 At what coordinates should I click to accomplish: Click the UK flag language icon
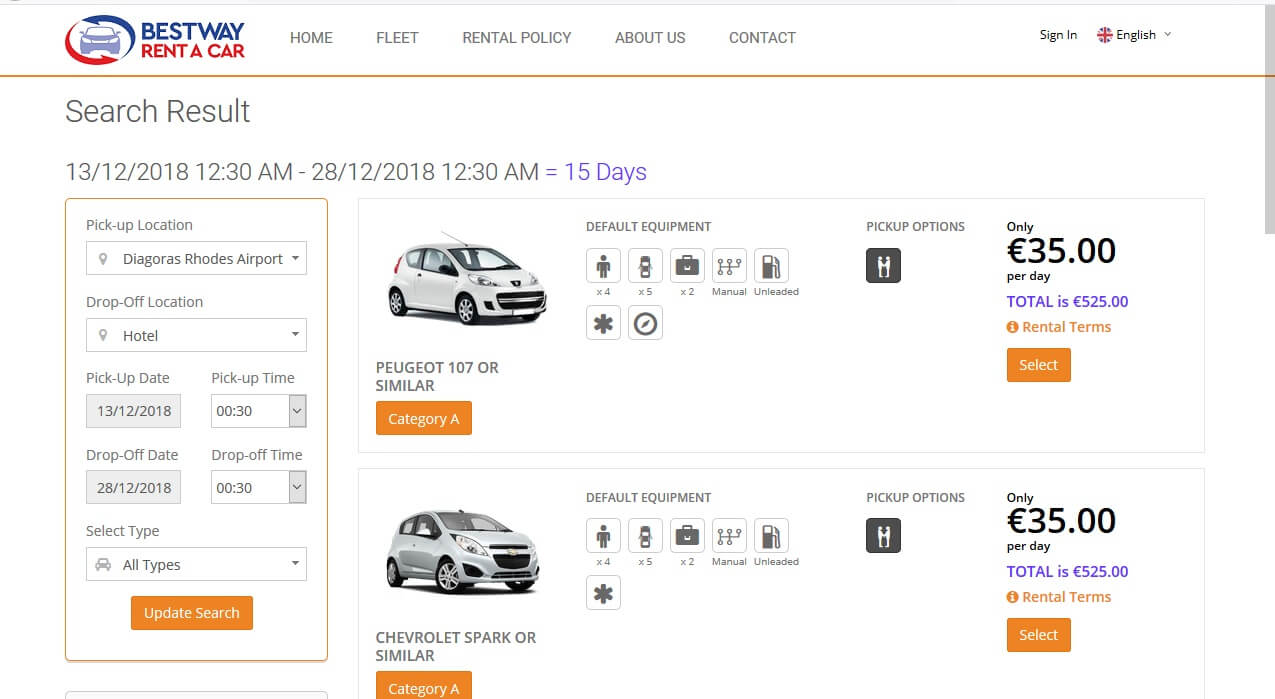pos(1105,35)
